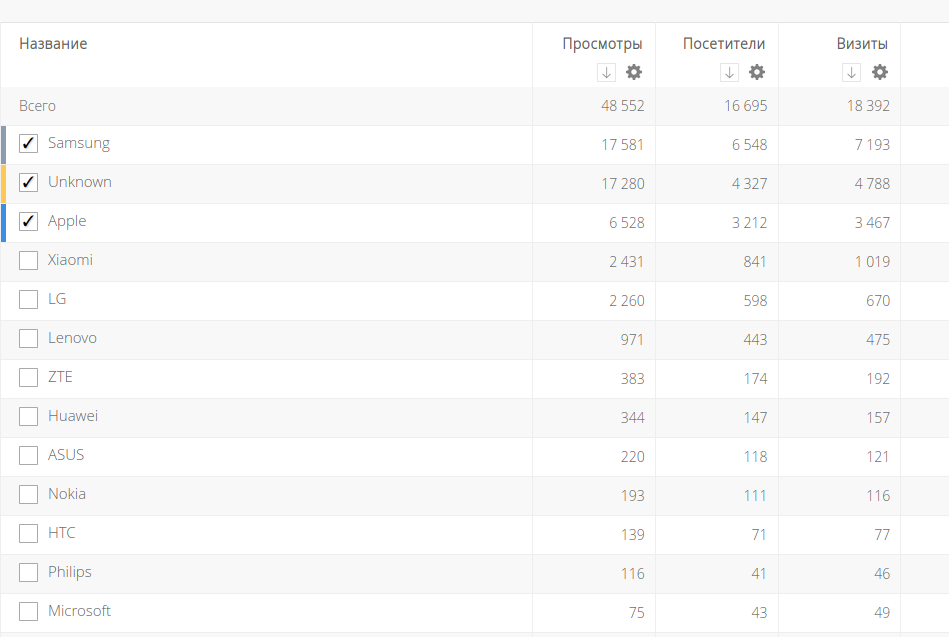This screenshot has width=949, height=637.
Task: Open gear settings for Просмотры column
Action: (x=634, y=72)
